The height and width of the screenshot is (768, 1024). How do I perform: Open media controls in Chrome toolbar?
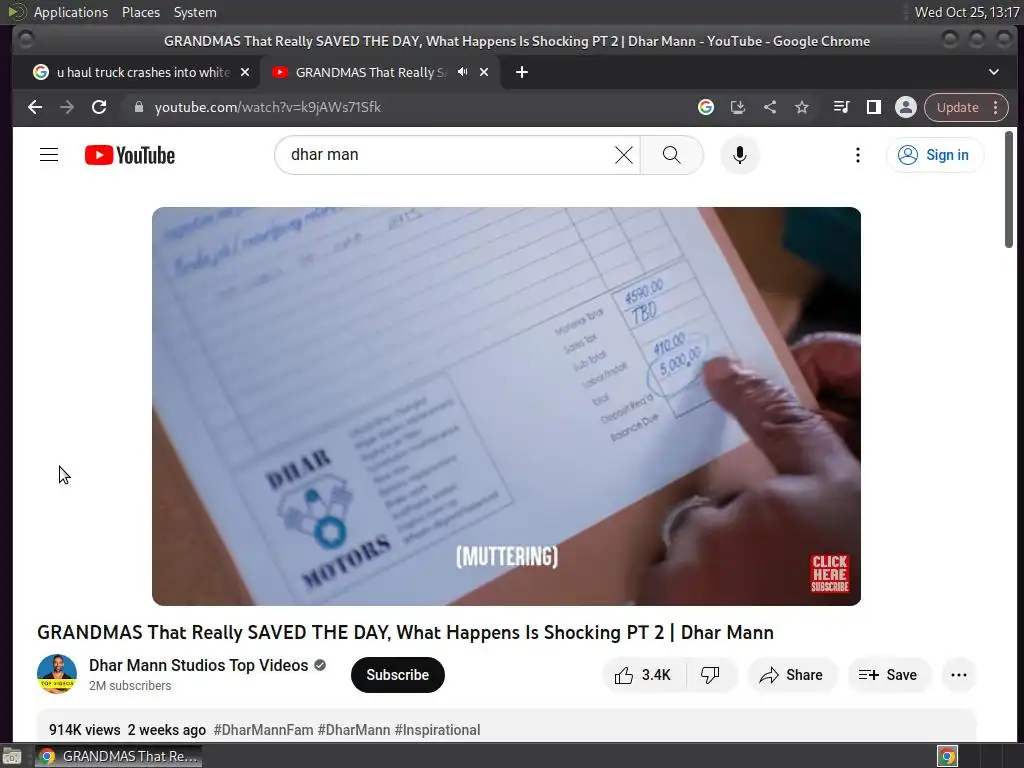tap(841, 107)
